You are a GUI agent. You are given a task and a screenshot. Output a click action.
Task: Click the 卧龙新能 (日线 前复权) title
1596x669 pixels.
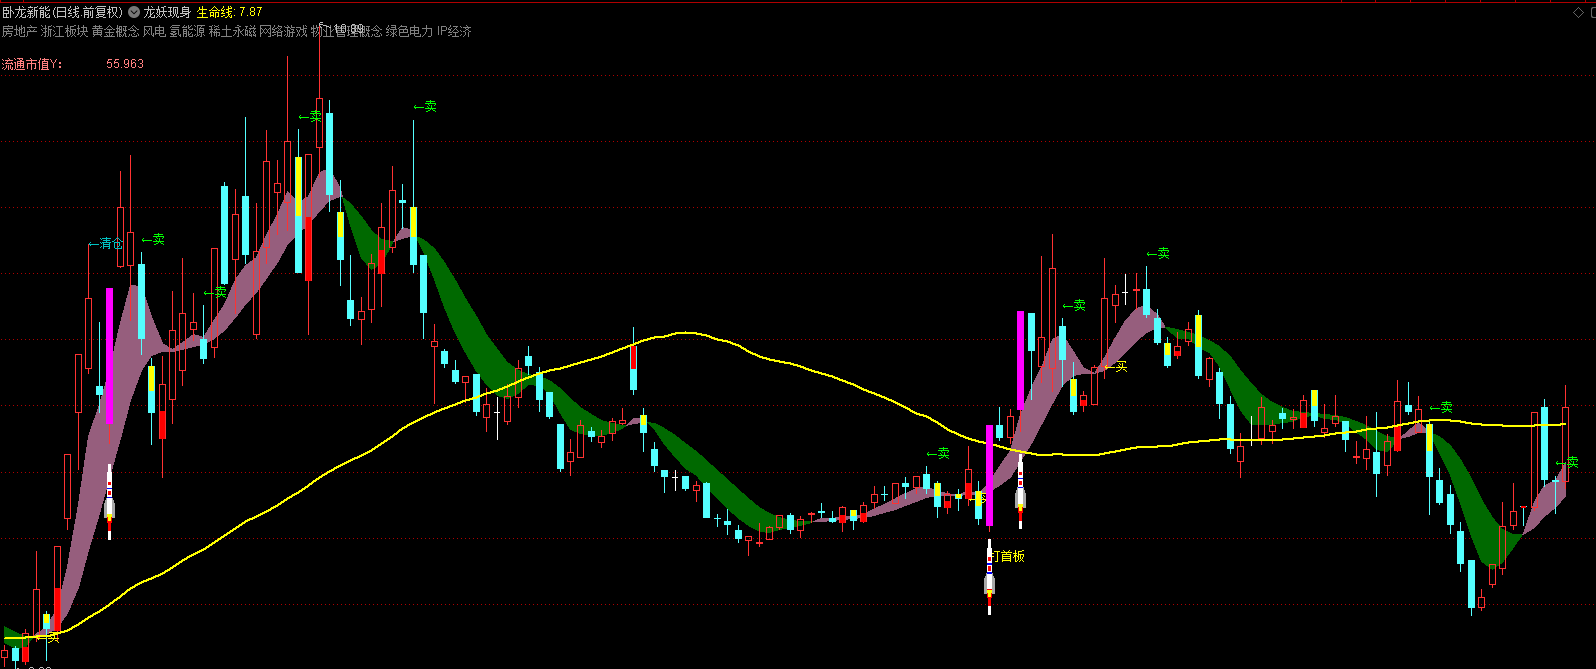(62, 13)
